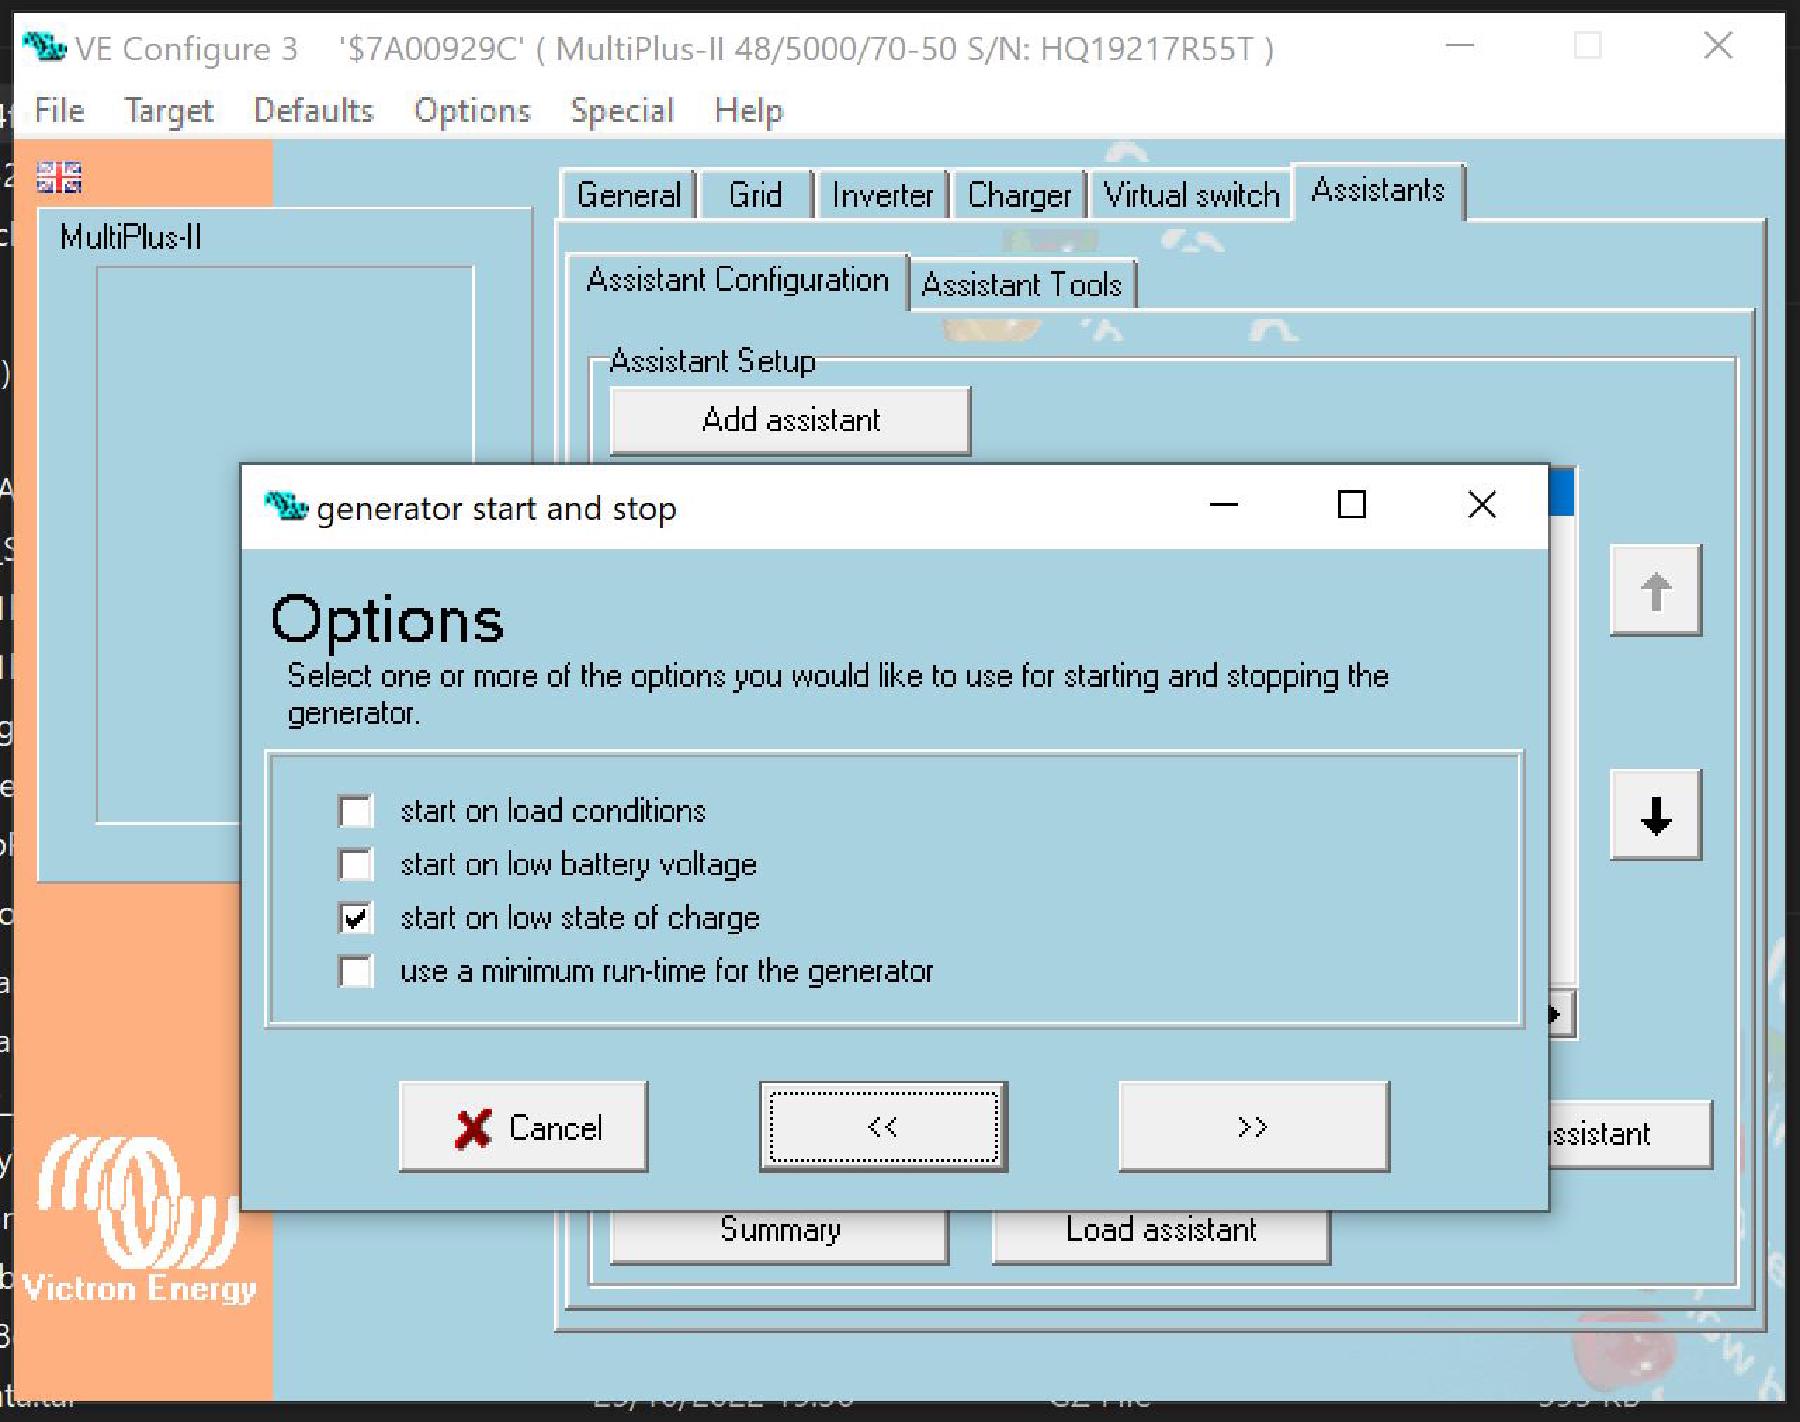Advance with the >> button
The width and height of the screenshot is (1800, 1422).
coord(1252,1127)
